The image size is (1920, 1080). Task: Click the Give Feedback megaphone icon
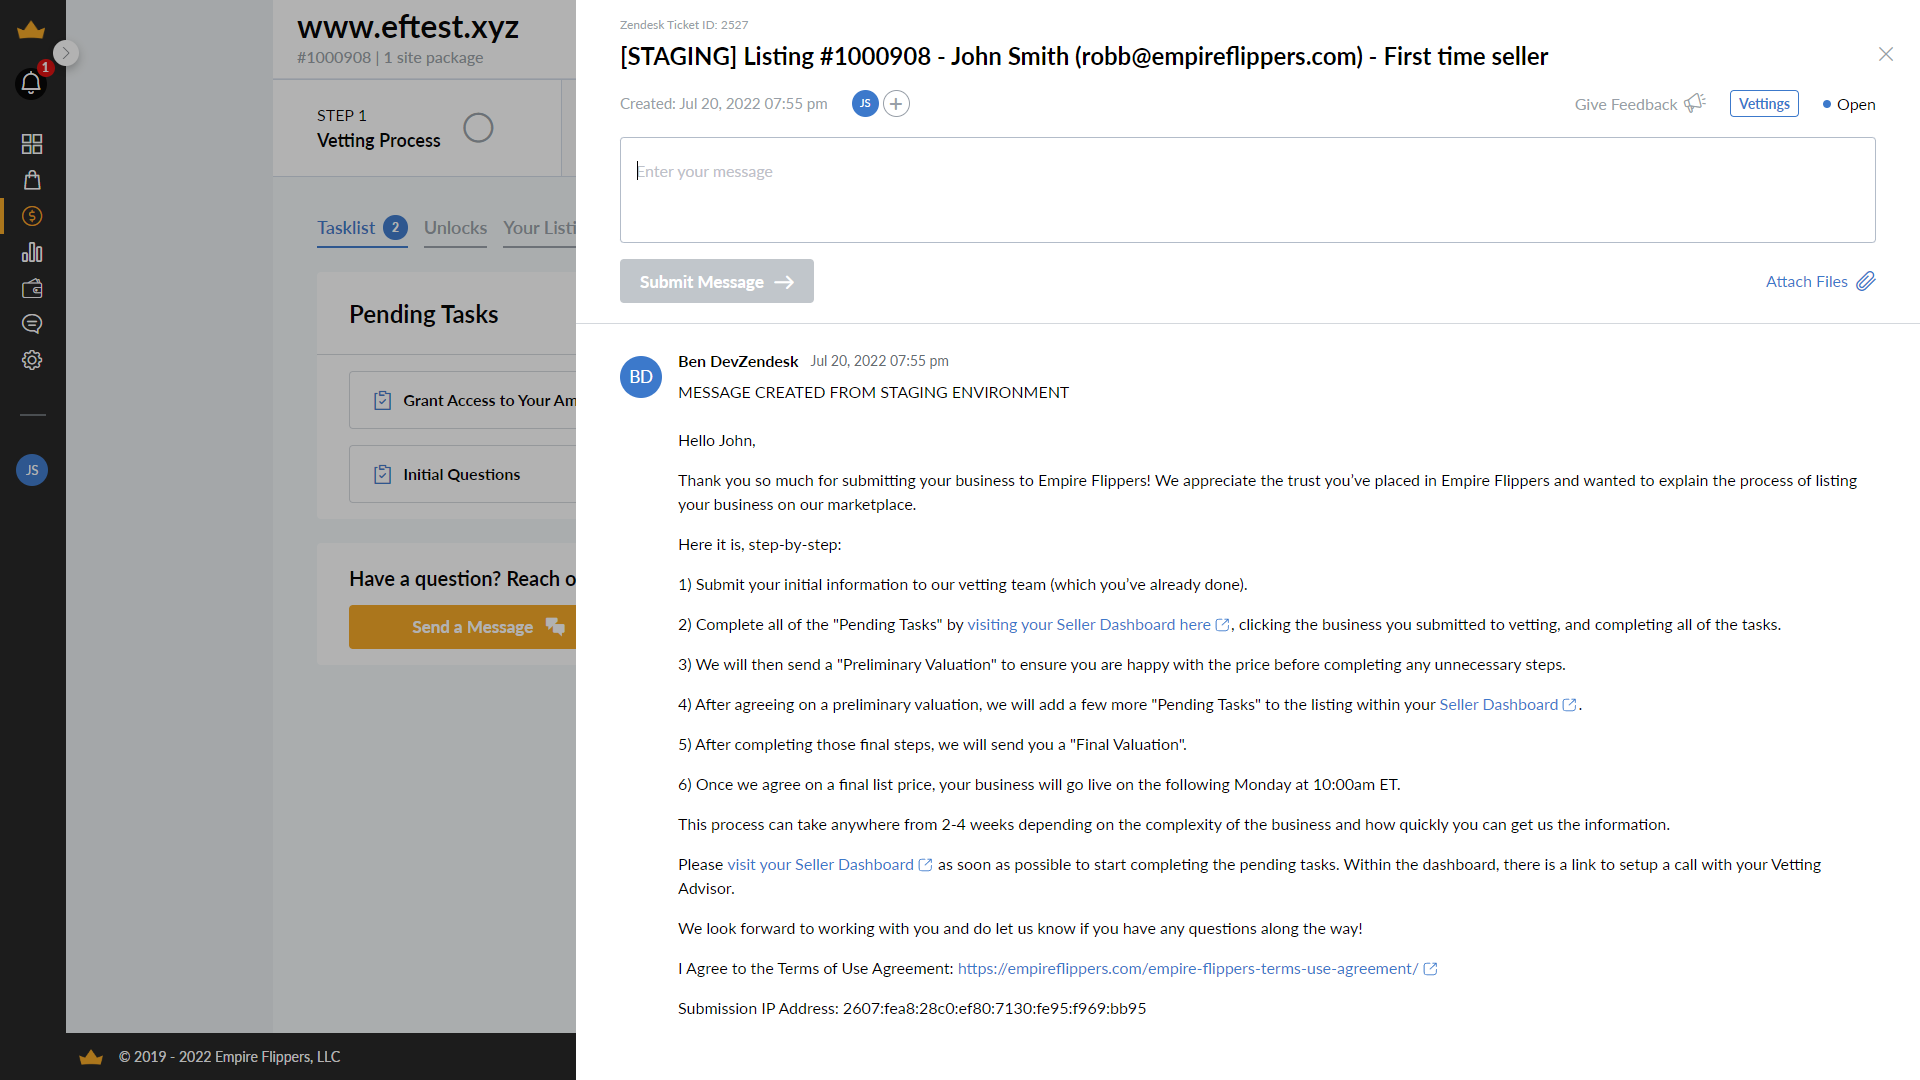tap(1695, 103)
